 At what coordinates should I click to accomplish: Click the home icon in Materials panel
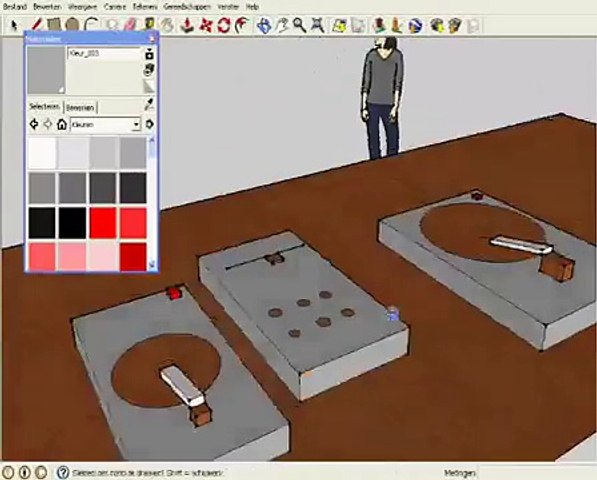click(62, 124)
